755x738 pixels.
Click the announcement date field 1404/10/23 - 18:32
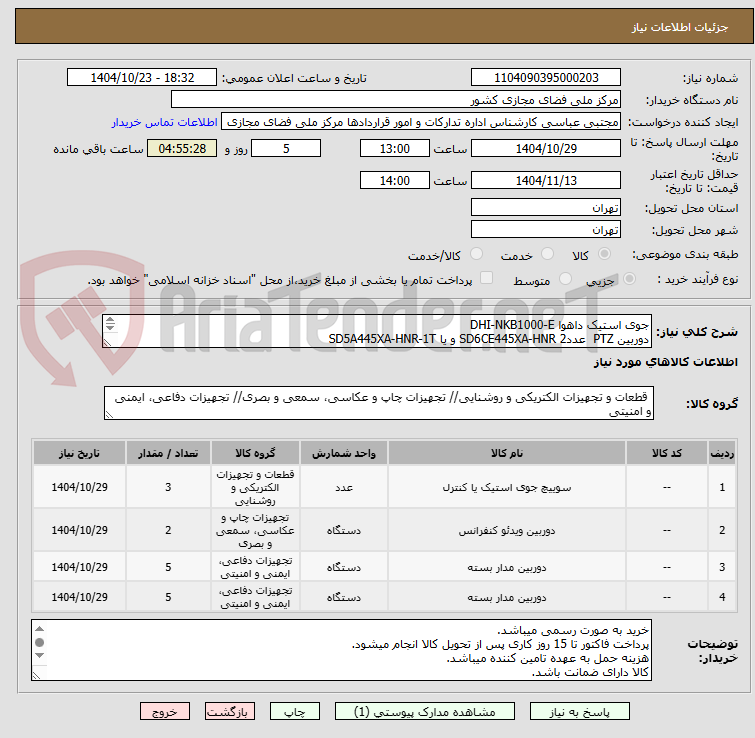pos(142,78)
